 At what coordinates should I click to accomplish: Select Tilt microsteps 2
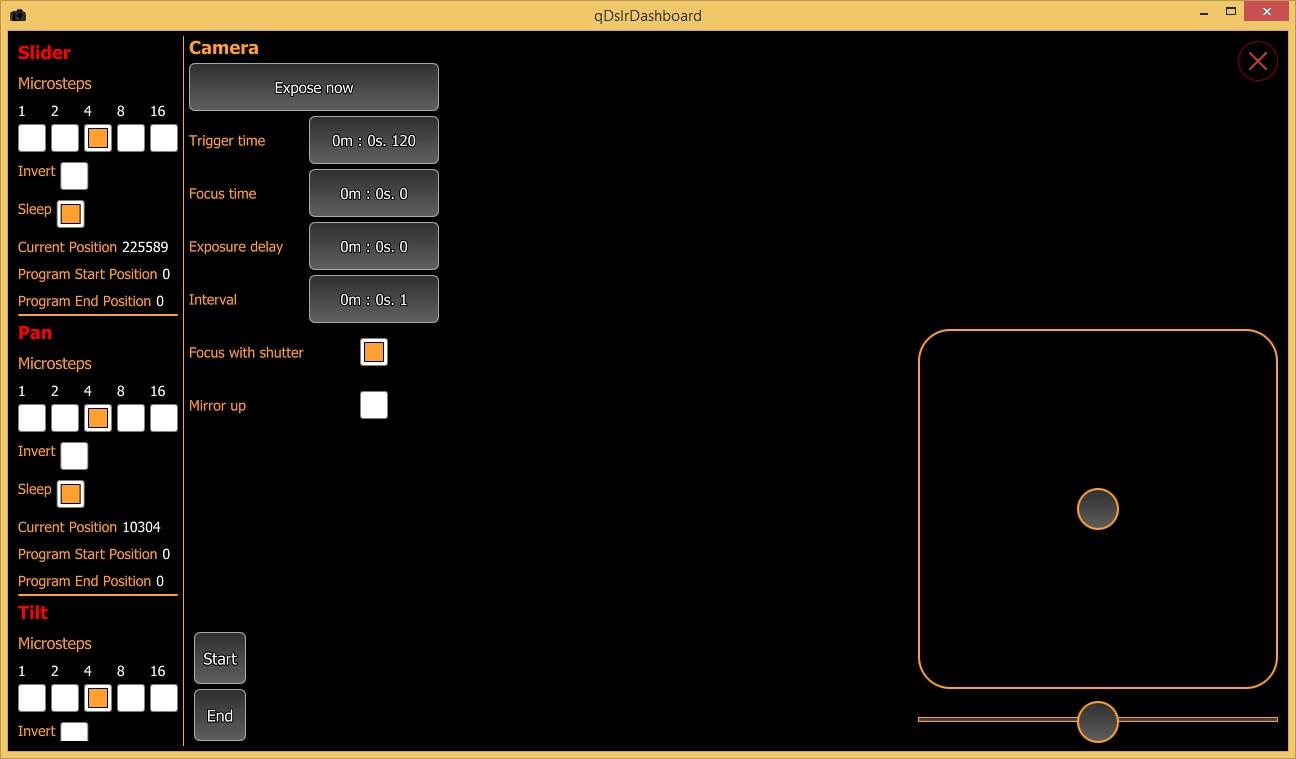point(65,698)
